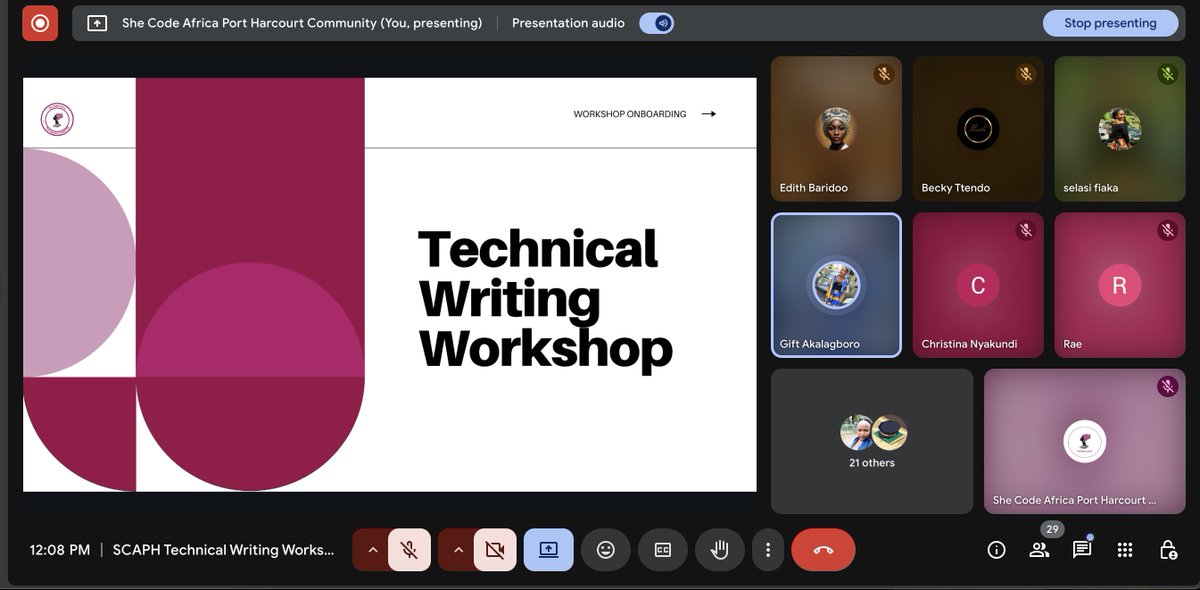Raise hand using the hand icon
The width and height of the screenshot is (1200, 590).
point(719,550)
